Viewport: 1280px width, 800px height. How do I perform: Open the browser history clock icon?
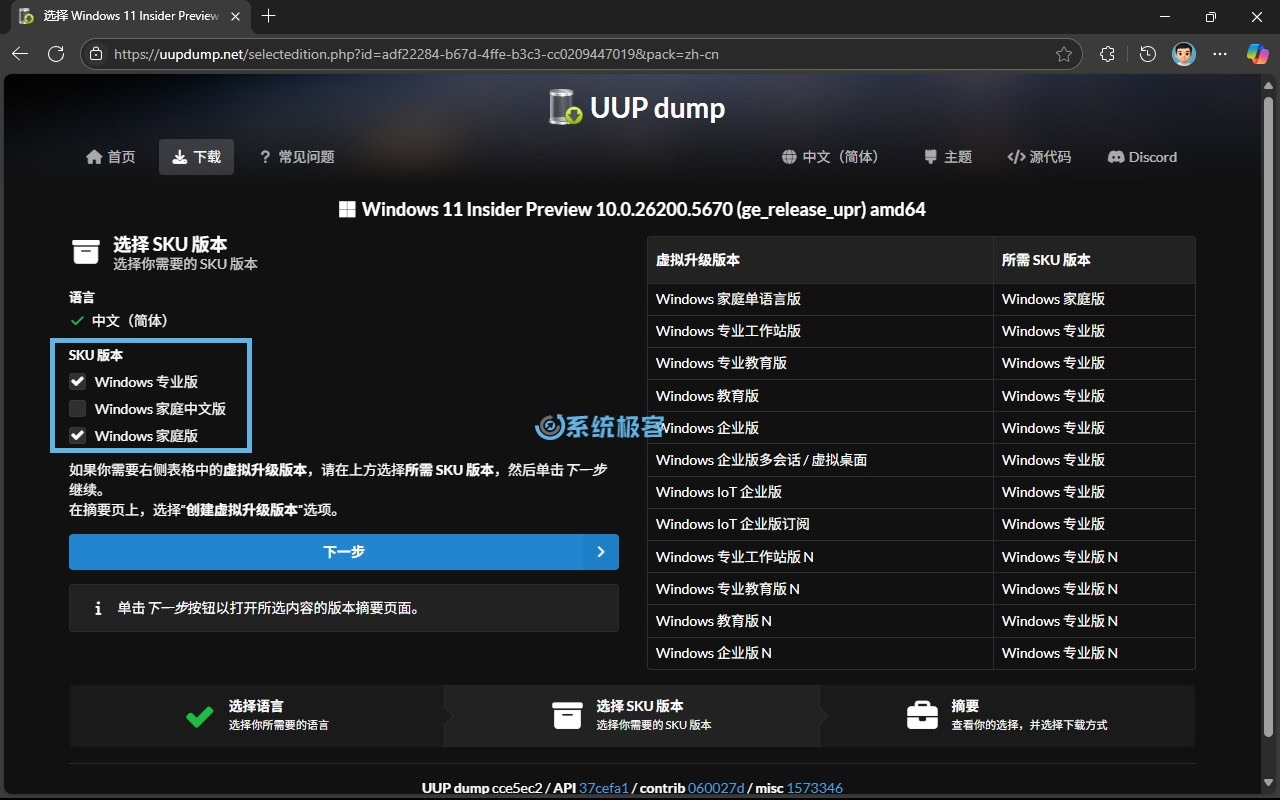[1147, 54]
